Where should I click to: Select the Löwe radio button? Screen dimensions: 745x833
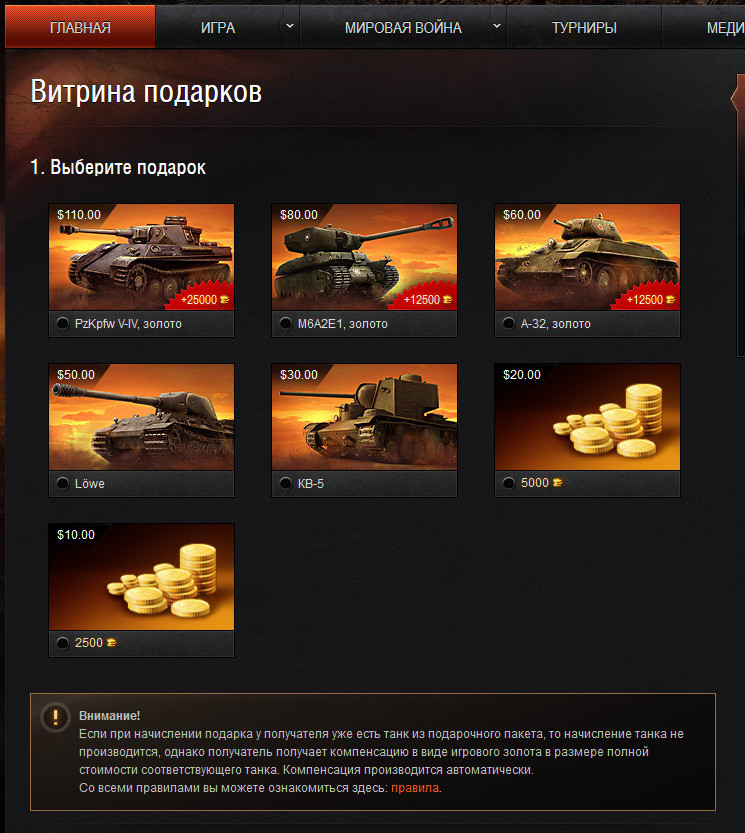pos(63,483)
